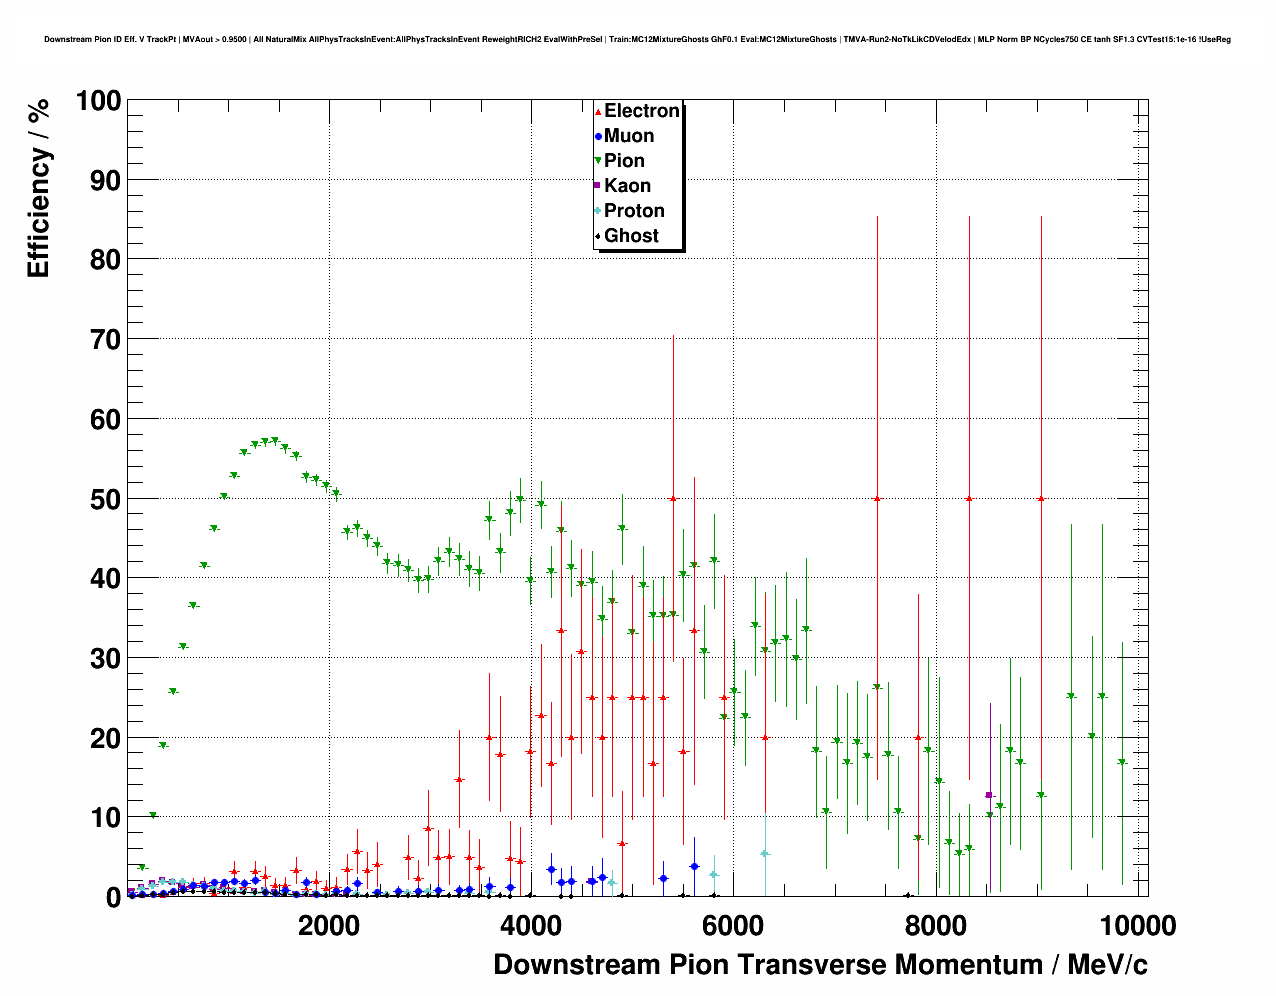Click the x-axis label 4000
The height and width of the screenshot is (996, 1276).
coord(531,926)
